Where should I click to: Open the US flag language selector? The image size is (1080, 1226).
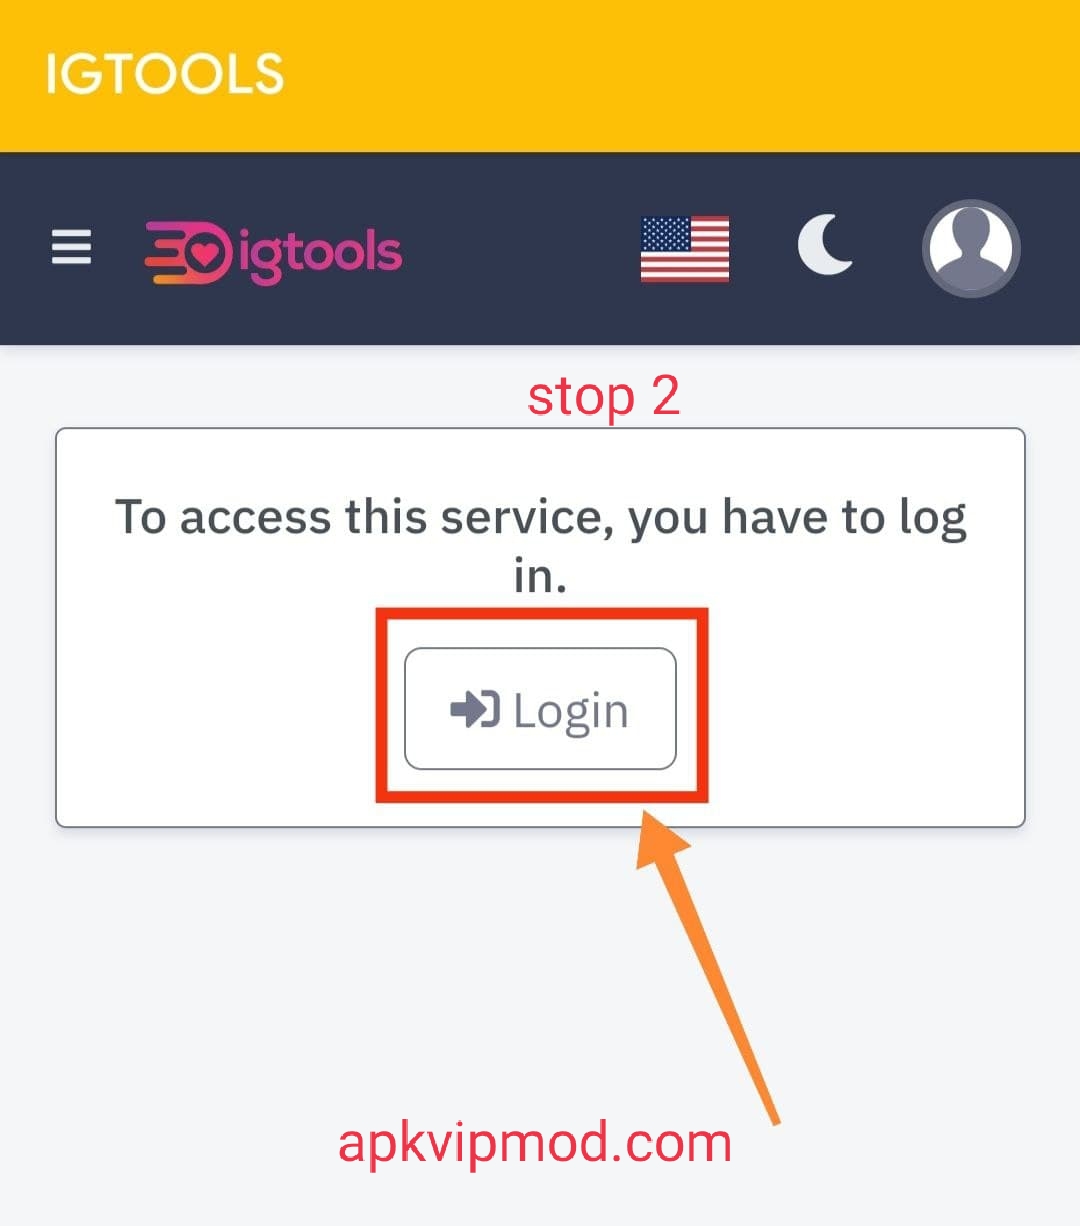(x=685, y=249)
